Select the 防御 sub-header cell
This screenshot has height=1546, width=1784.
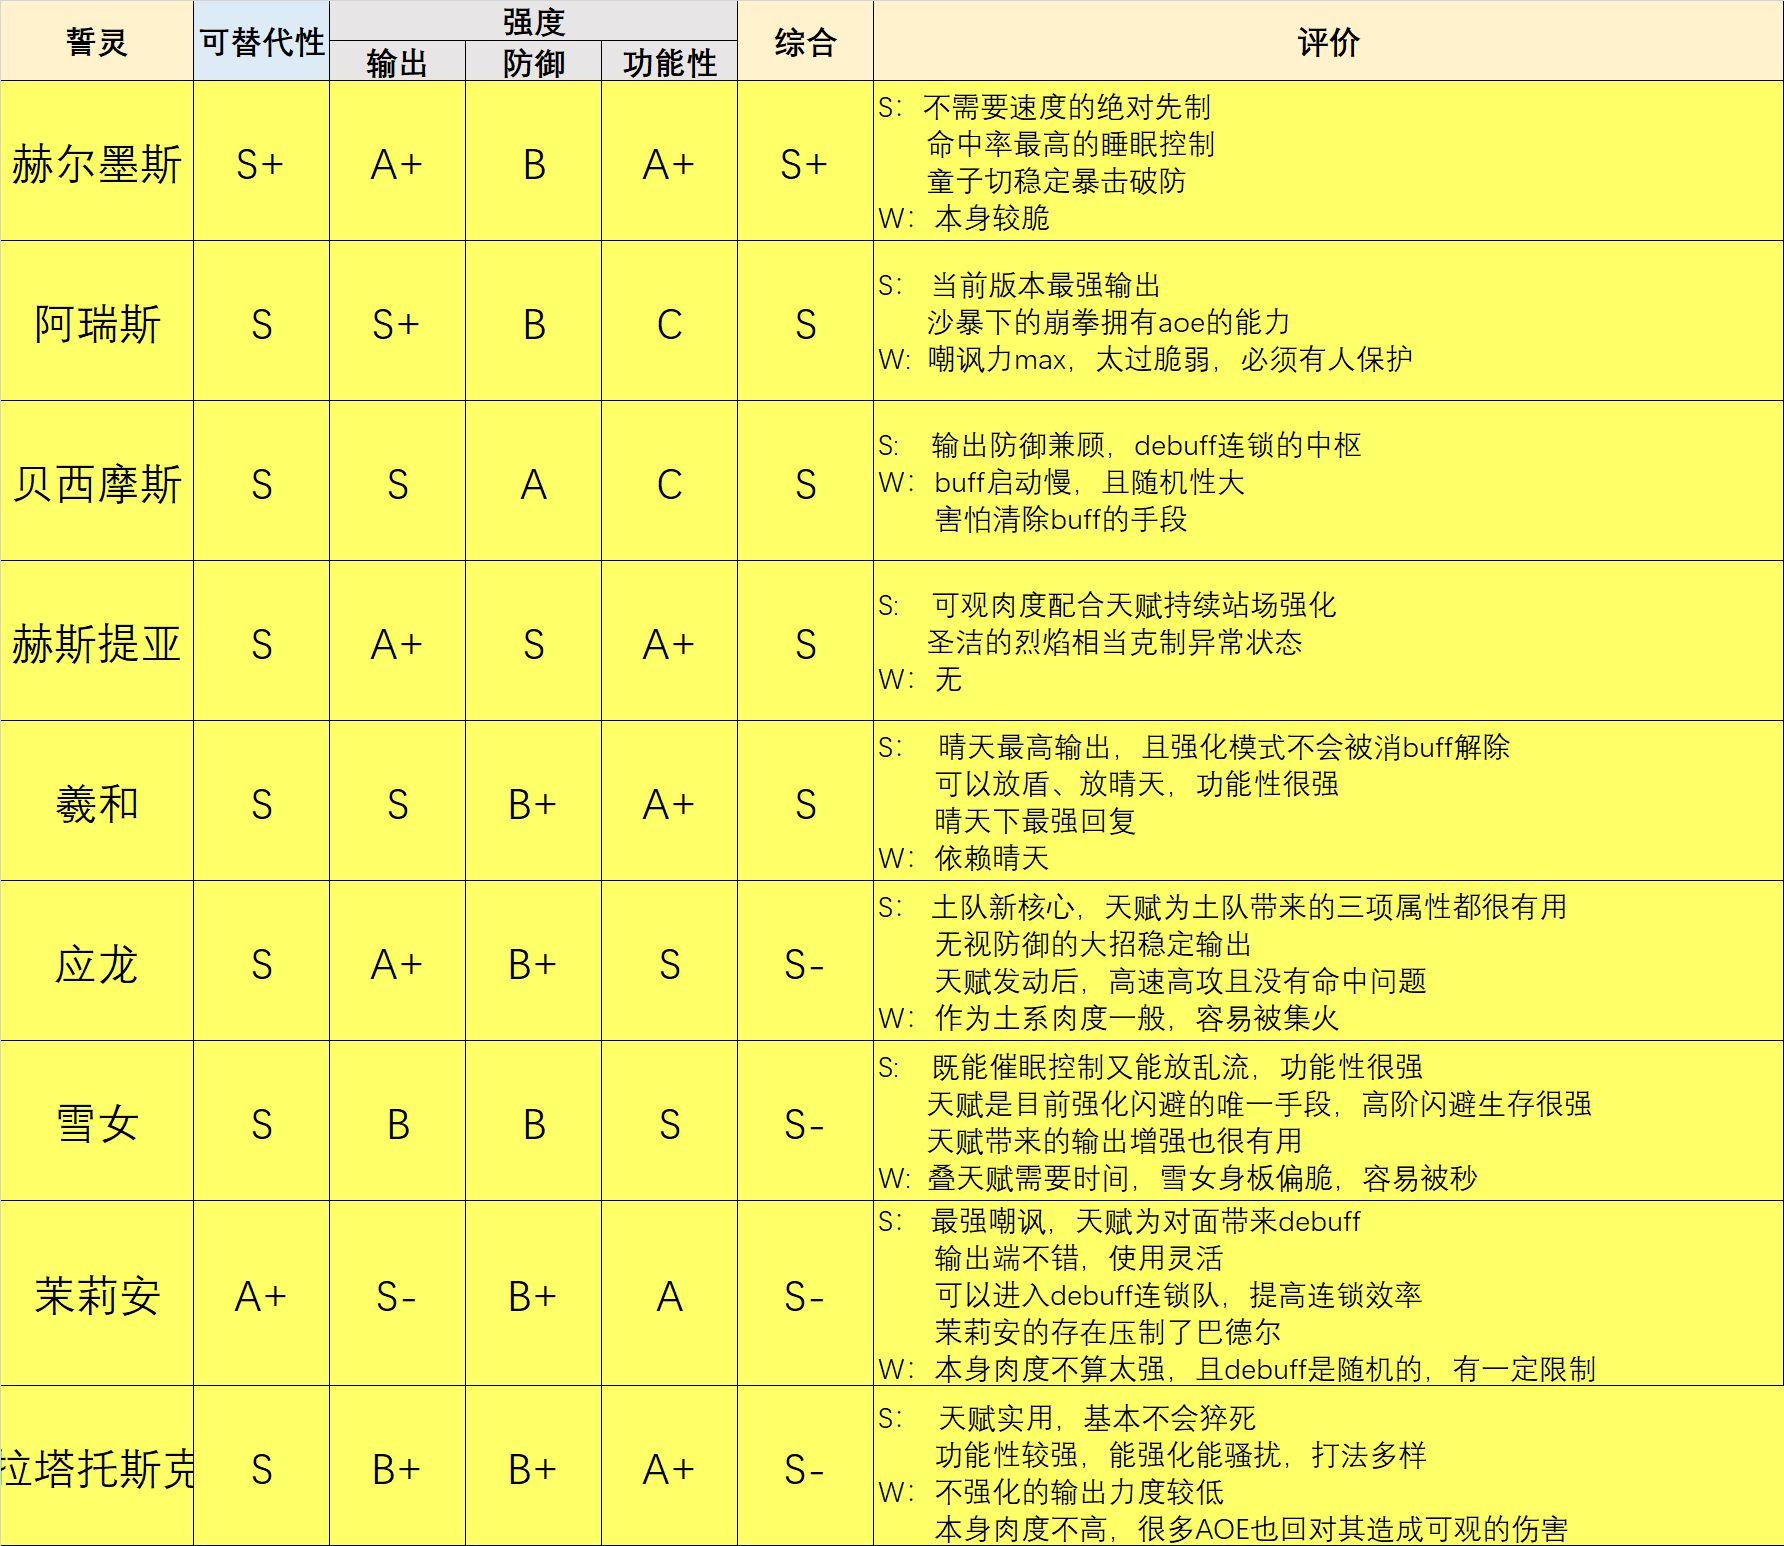click(x=533, y=61)
